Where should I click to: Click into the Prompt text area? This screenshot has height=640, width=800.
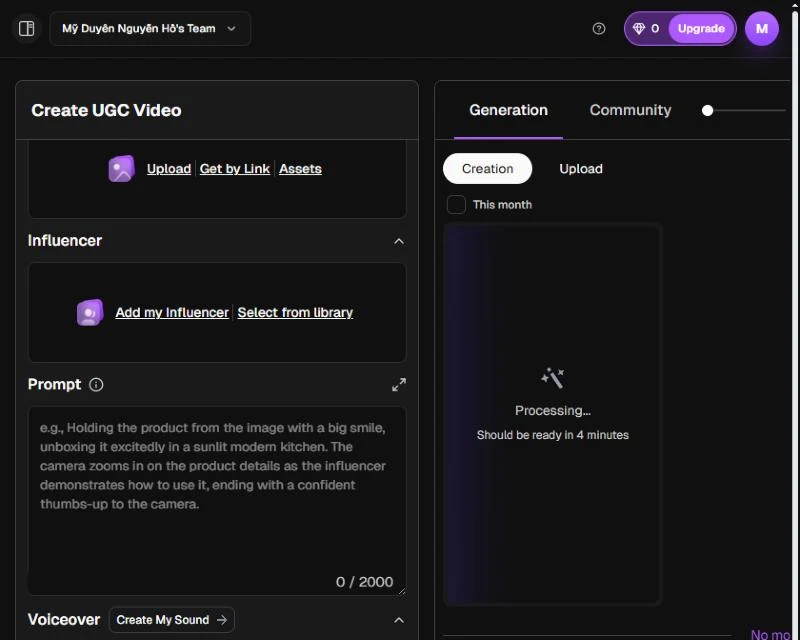coord(217,500)
